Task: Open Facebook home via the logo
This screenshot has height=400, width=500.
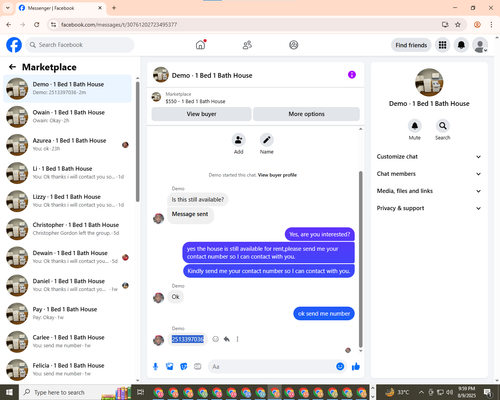Action: tap(14, 45)
